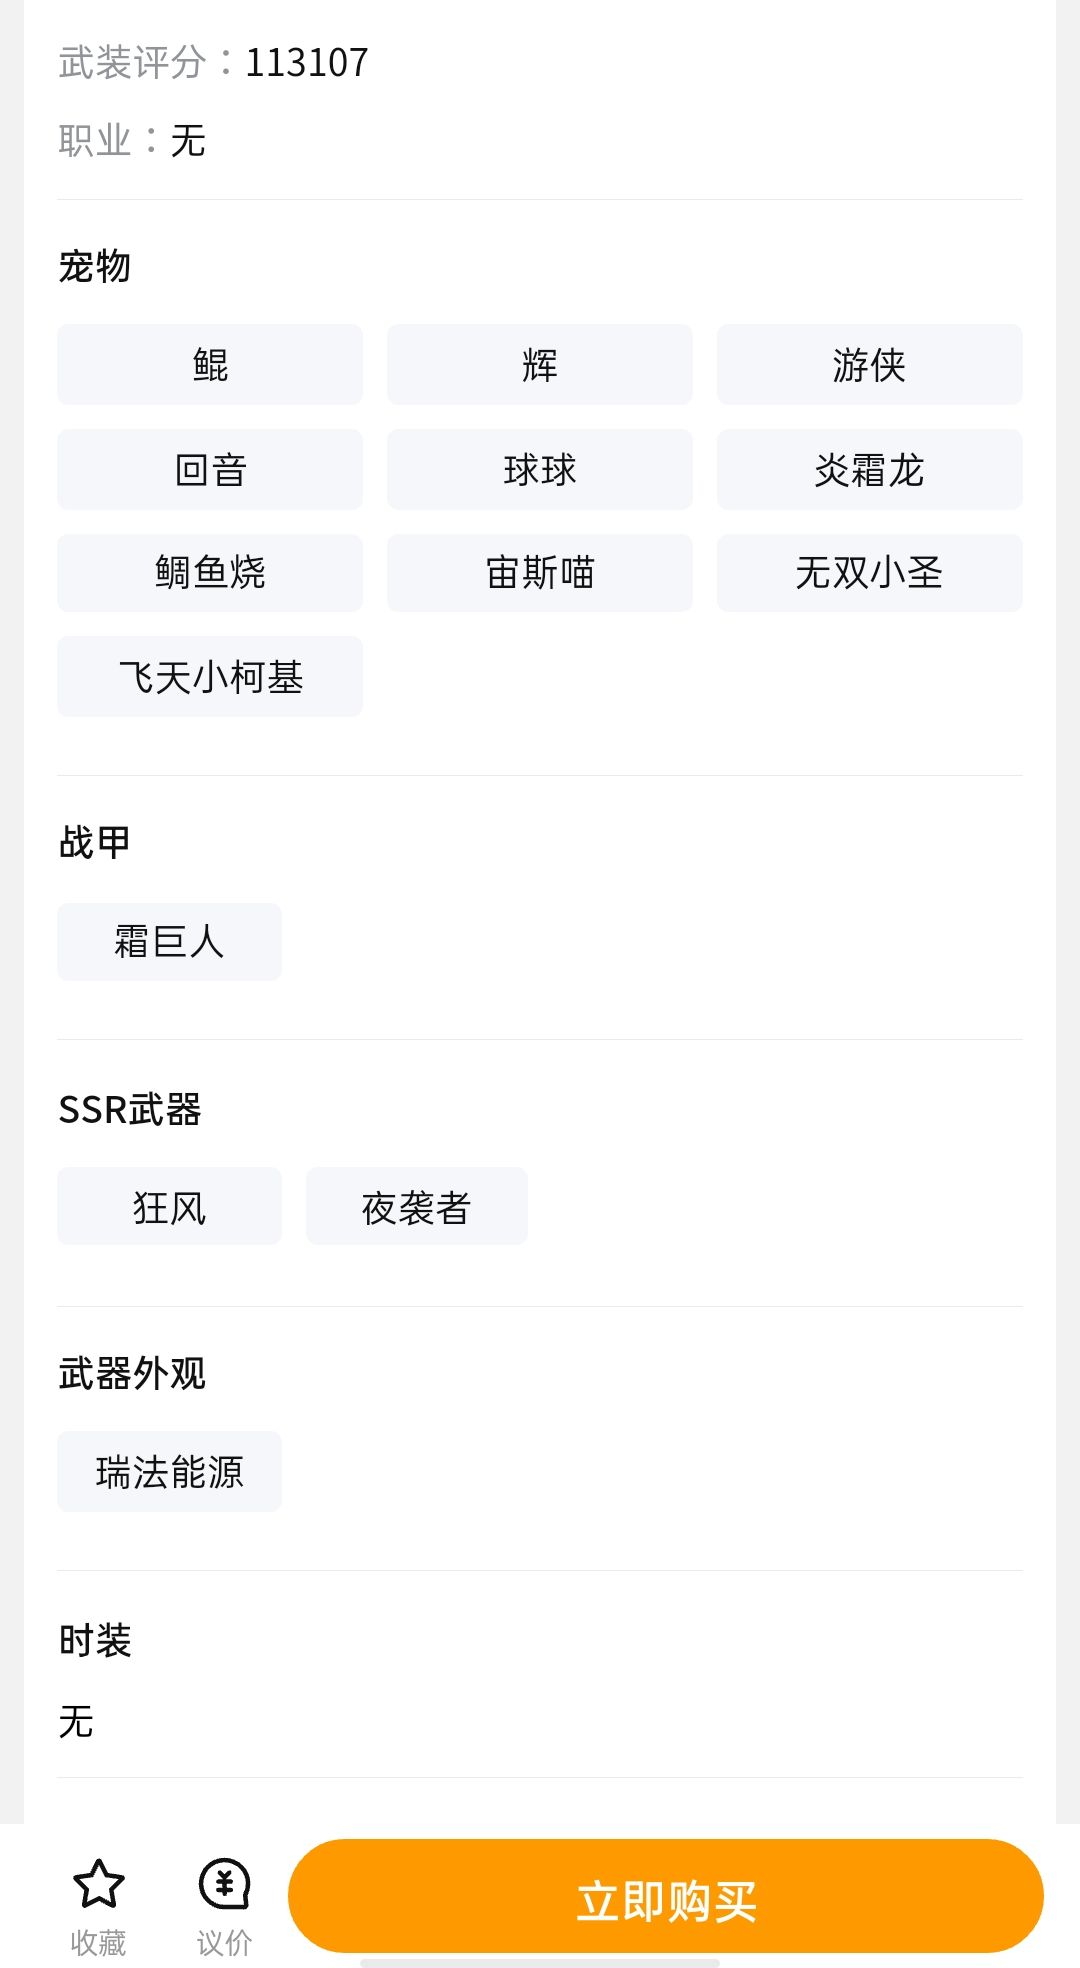Tap the 议价 label in bottom bar
Viewport: 1080px width, 1968px height.
click(224, 1943)
